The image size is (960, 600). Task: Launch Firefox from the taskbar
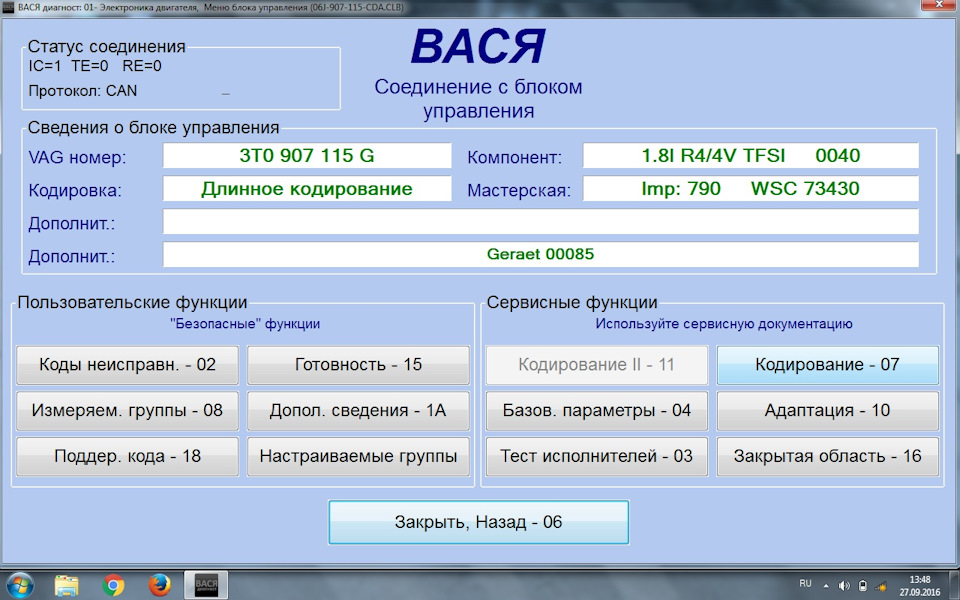coord(160,585)
